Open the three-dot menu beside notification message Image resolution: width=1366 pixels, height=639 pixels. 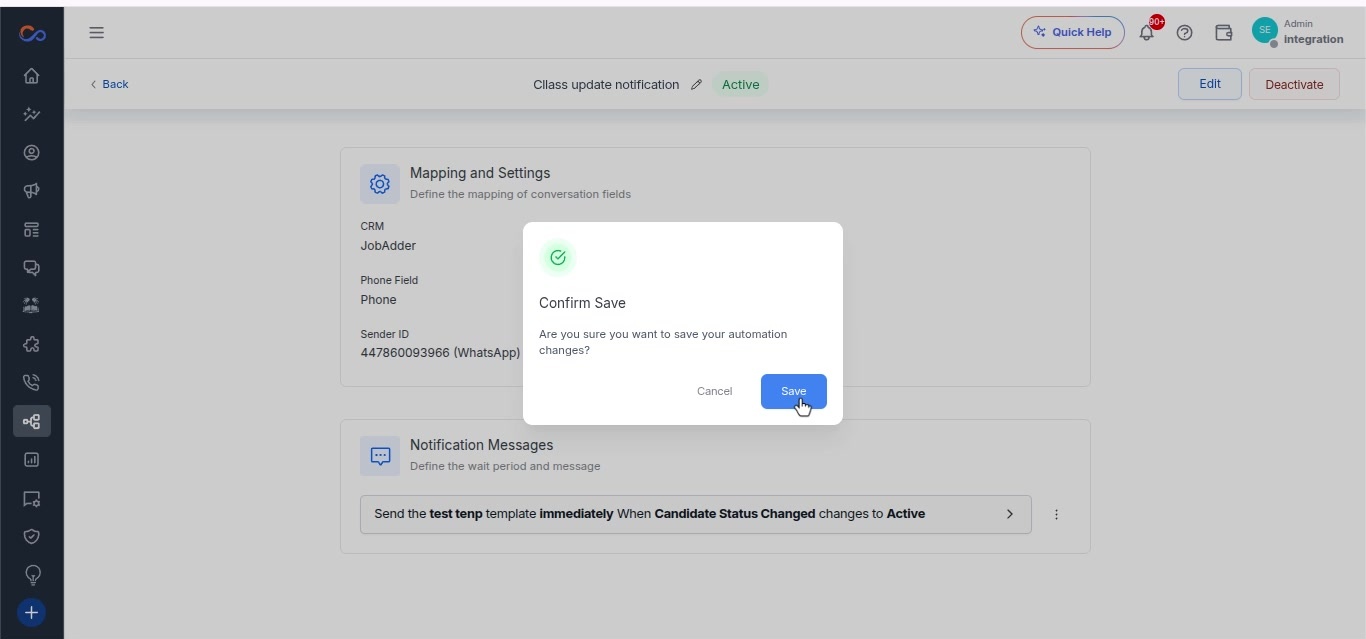pyautogui.click(x=1056, y=514)
